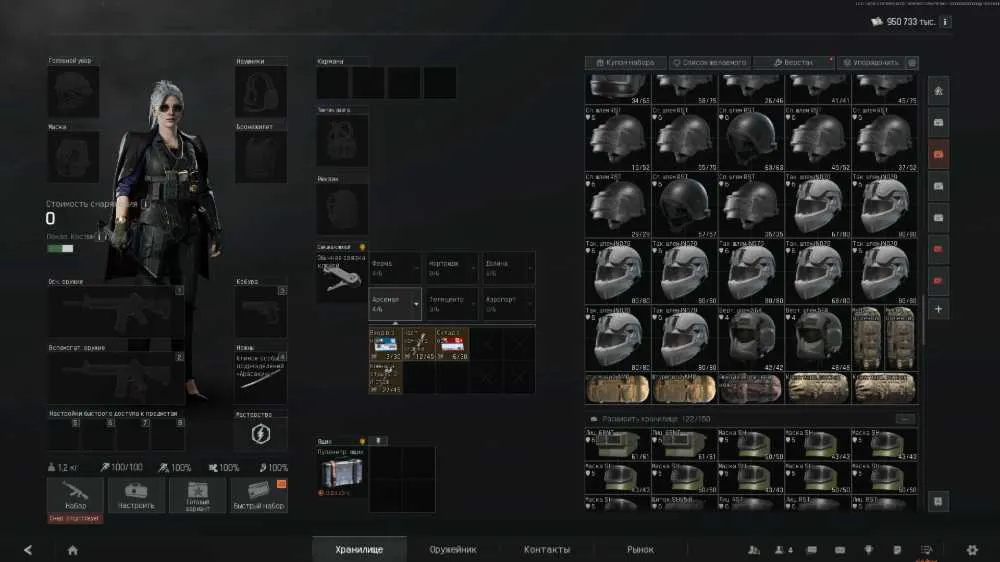Click quick access slot number 8

click(168, 435)
